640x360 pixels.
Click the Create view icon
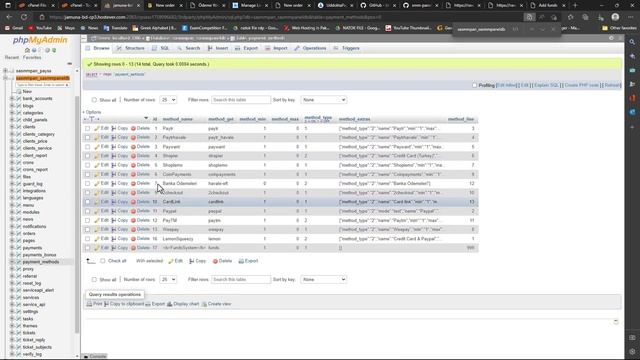tap(204, 304)
